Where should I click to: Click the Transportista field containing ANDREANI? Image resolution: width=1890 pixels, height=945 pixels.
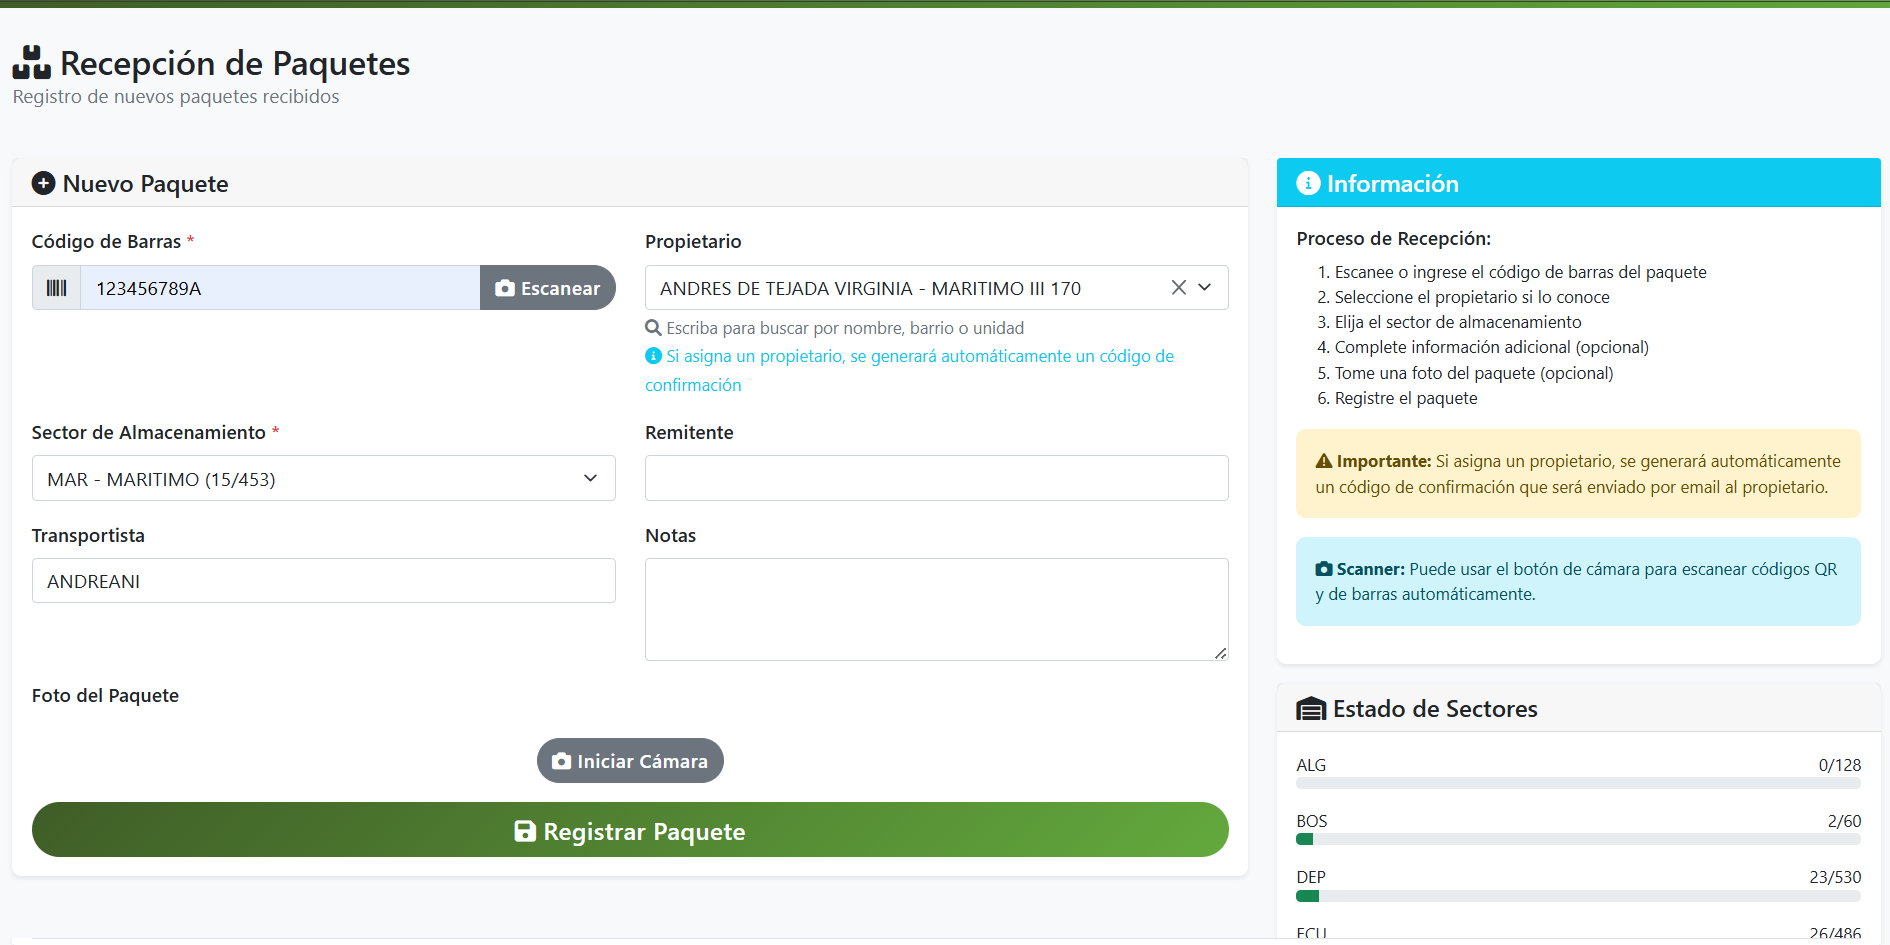click(324, 581)
